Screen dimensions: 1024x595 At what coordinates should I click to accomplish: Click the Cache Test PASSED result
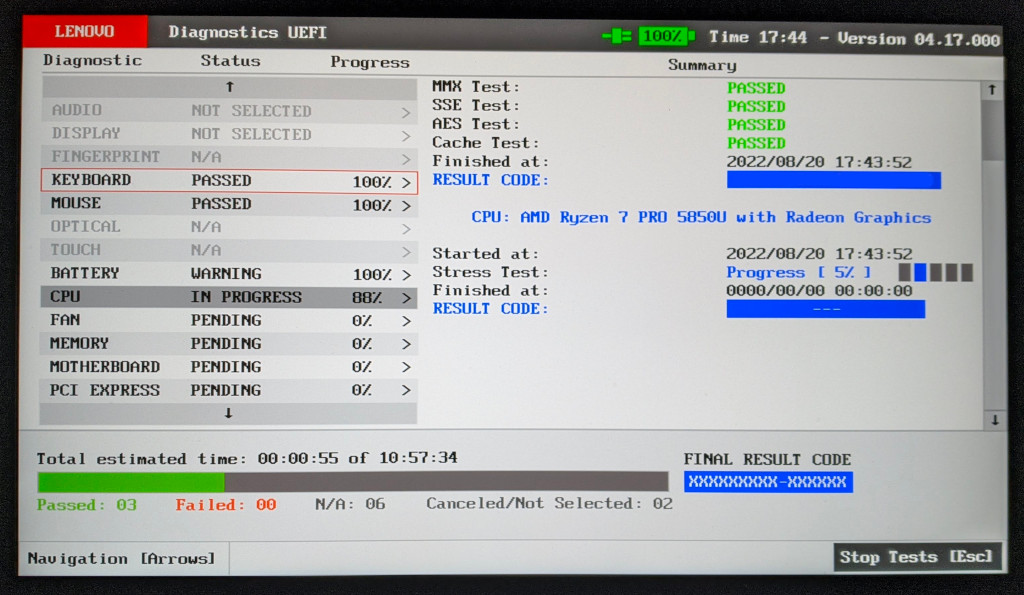tap(756, 143)
